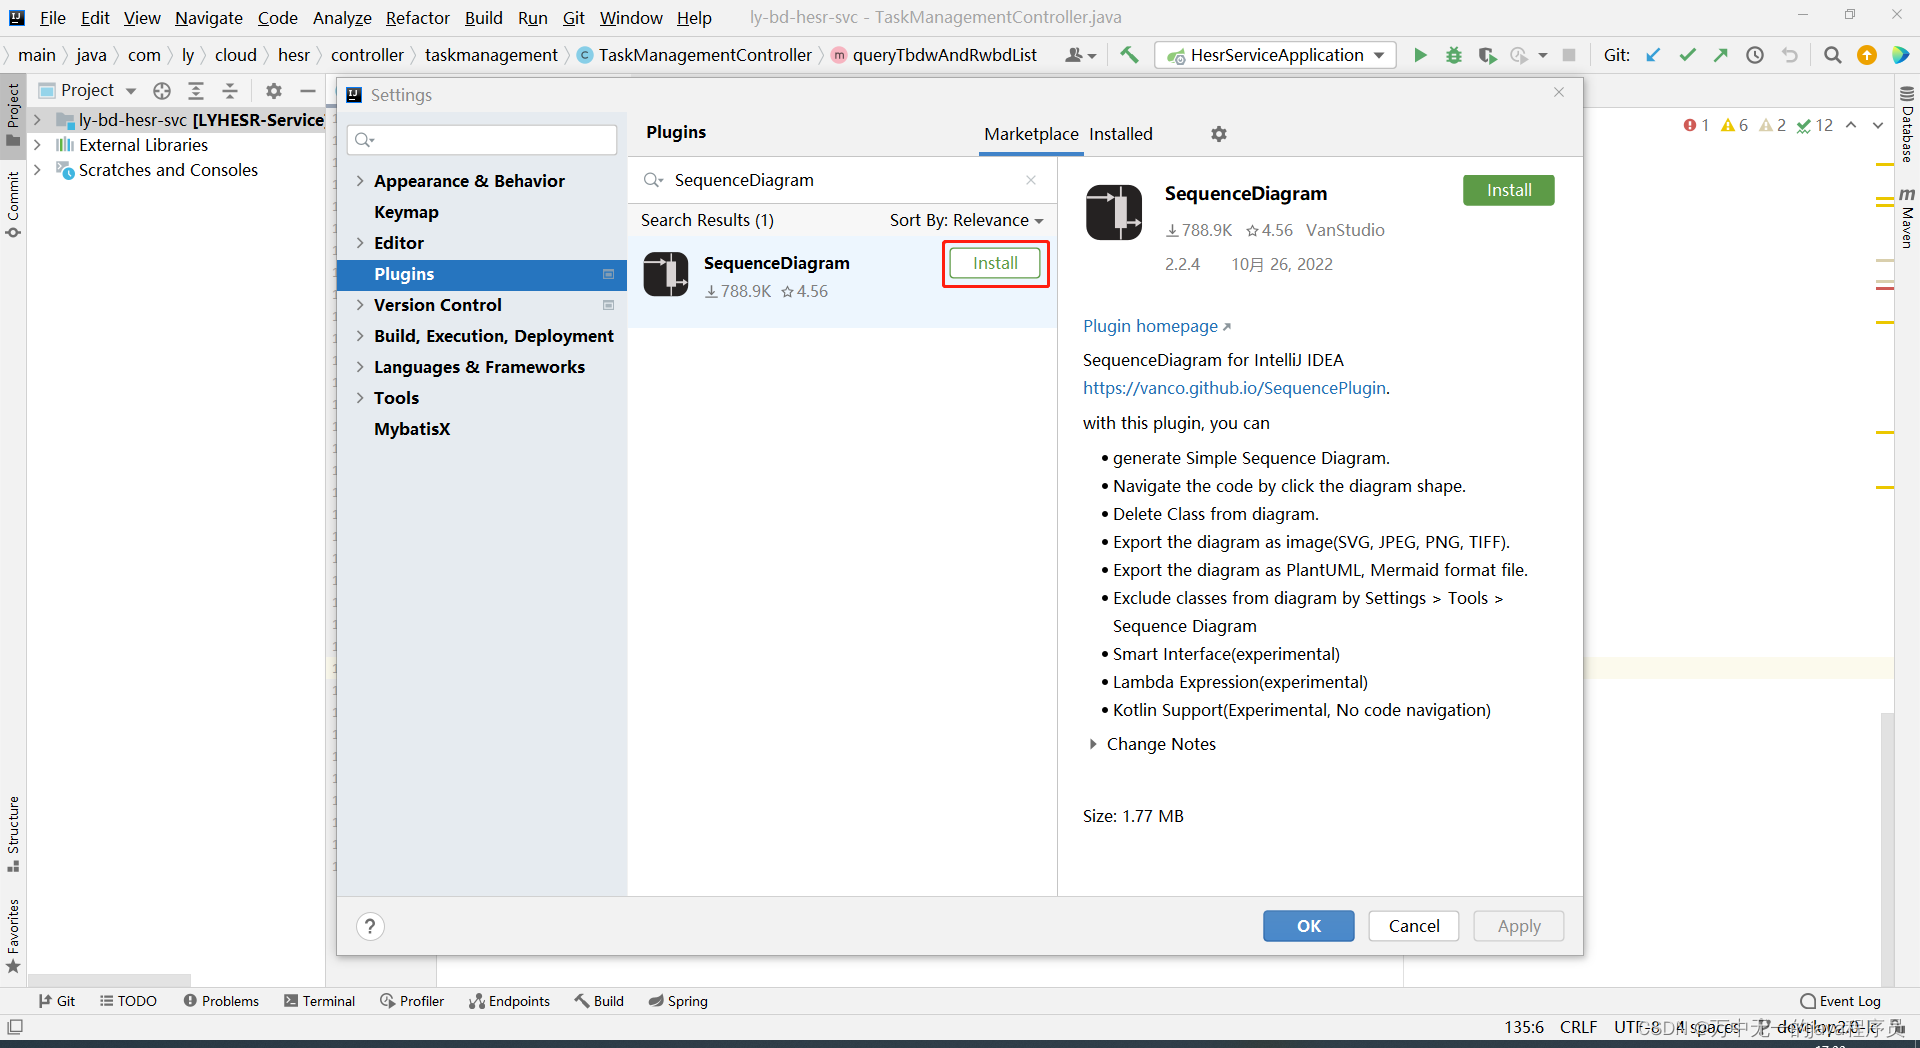
Task: Open HesrServiceApplication run configuration dropdown
Action: (1275, 55)
